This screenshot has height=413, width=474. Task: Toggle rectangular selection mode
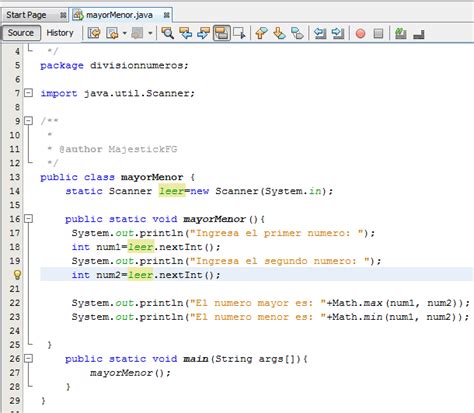coord(239,33)
